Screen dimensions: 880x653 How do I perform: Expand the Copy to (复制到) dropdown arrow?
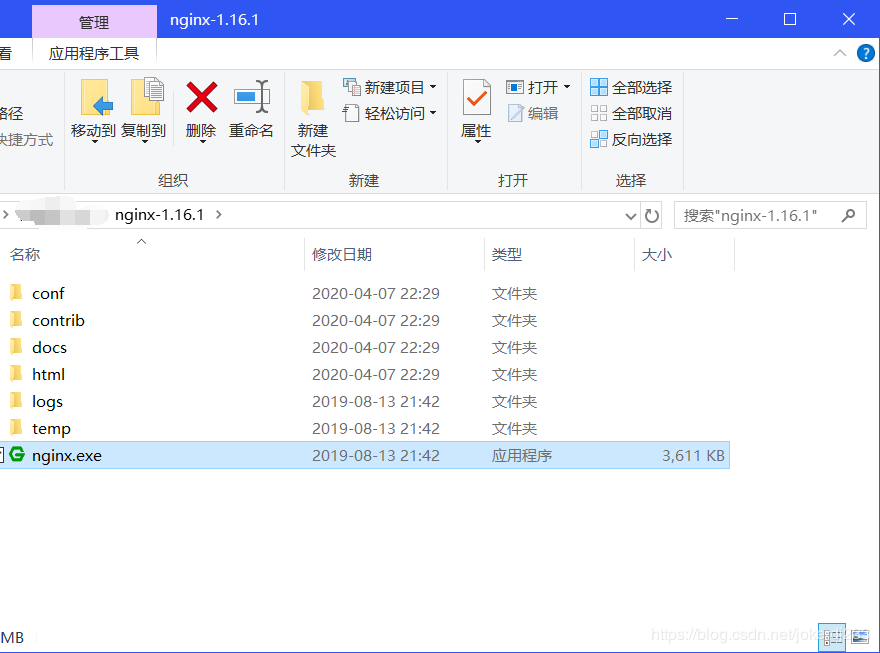[x=145, y=142]
